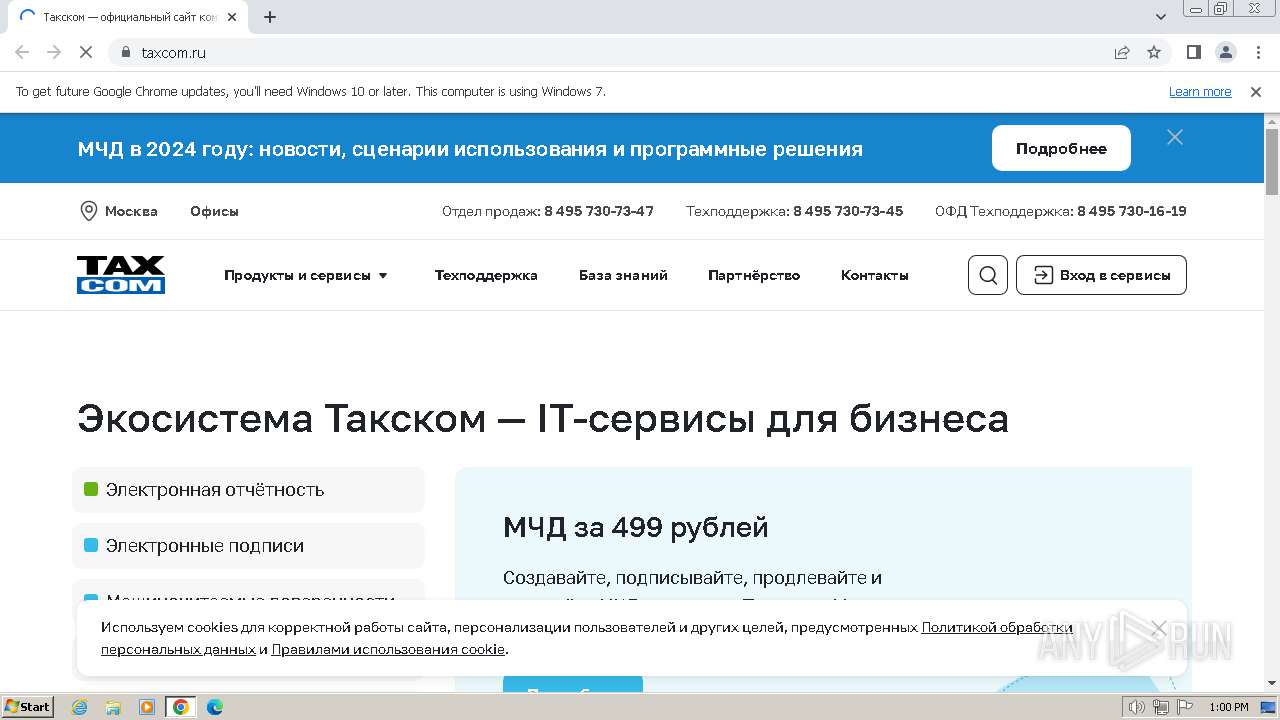
Task: Open the Chrome profile icon
Action: [x=1225, y=52]
